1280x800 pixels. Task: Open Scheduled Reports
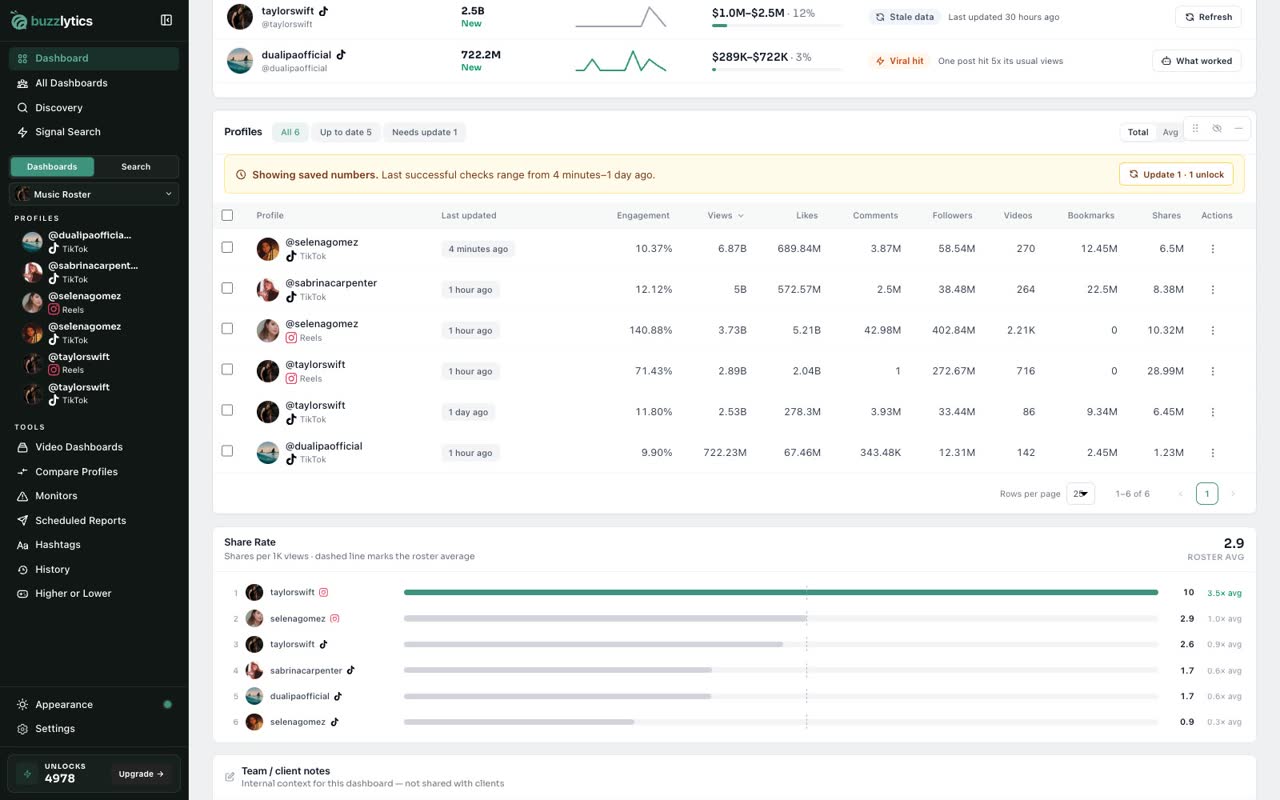[x=94, y=521]
